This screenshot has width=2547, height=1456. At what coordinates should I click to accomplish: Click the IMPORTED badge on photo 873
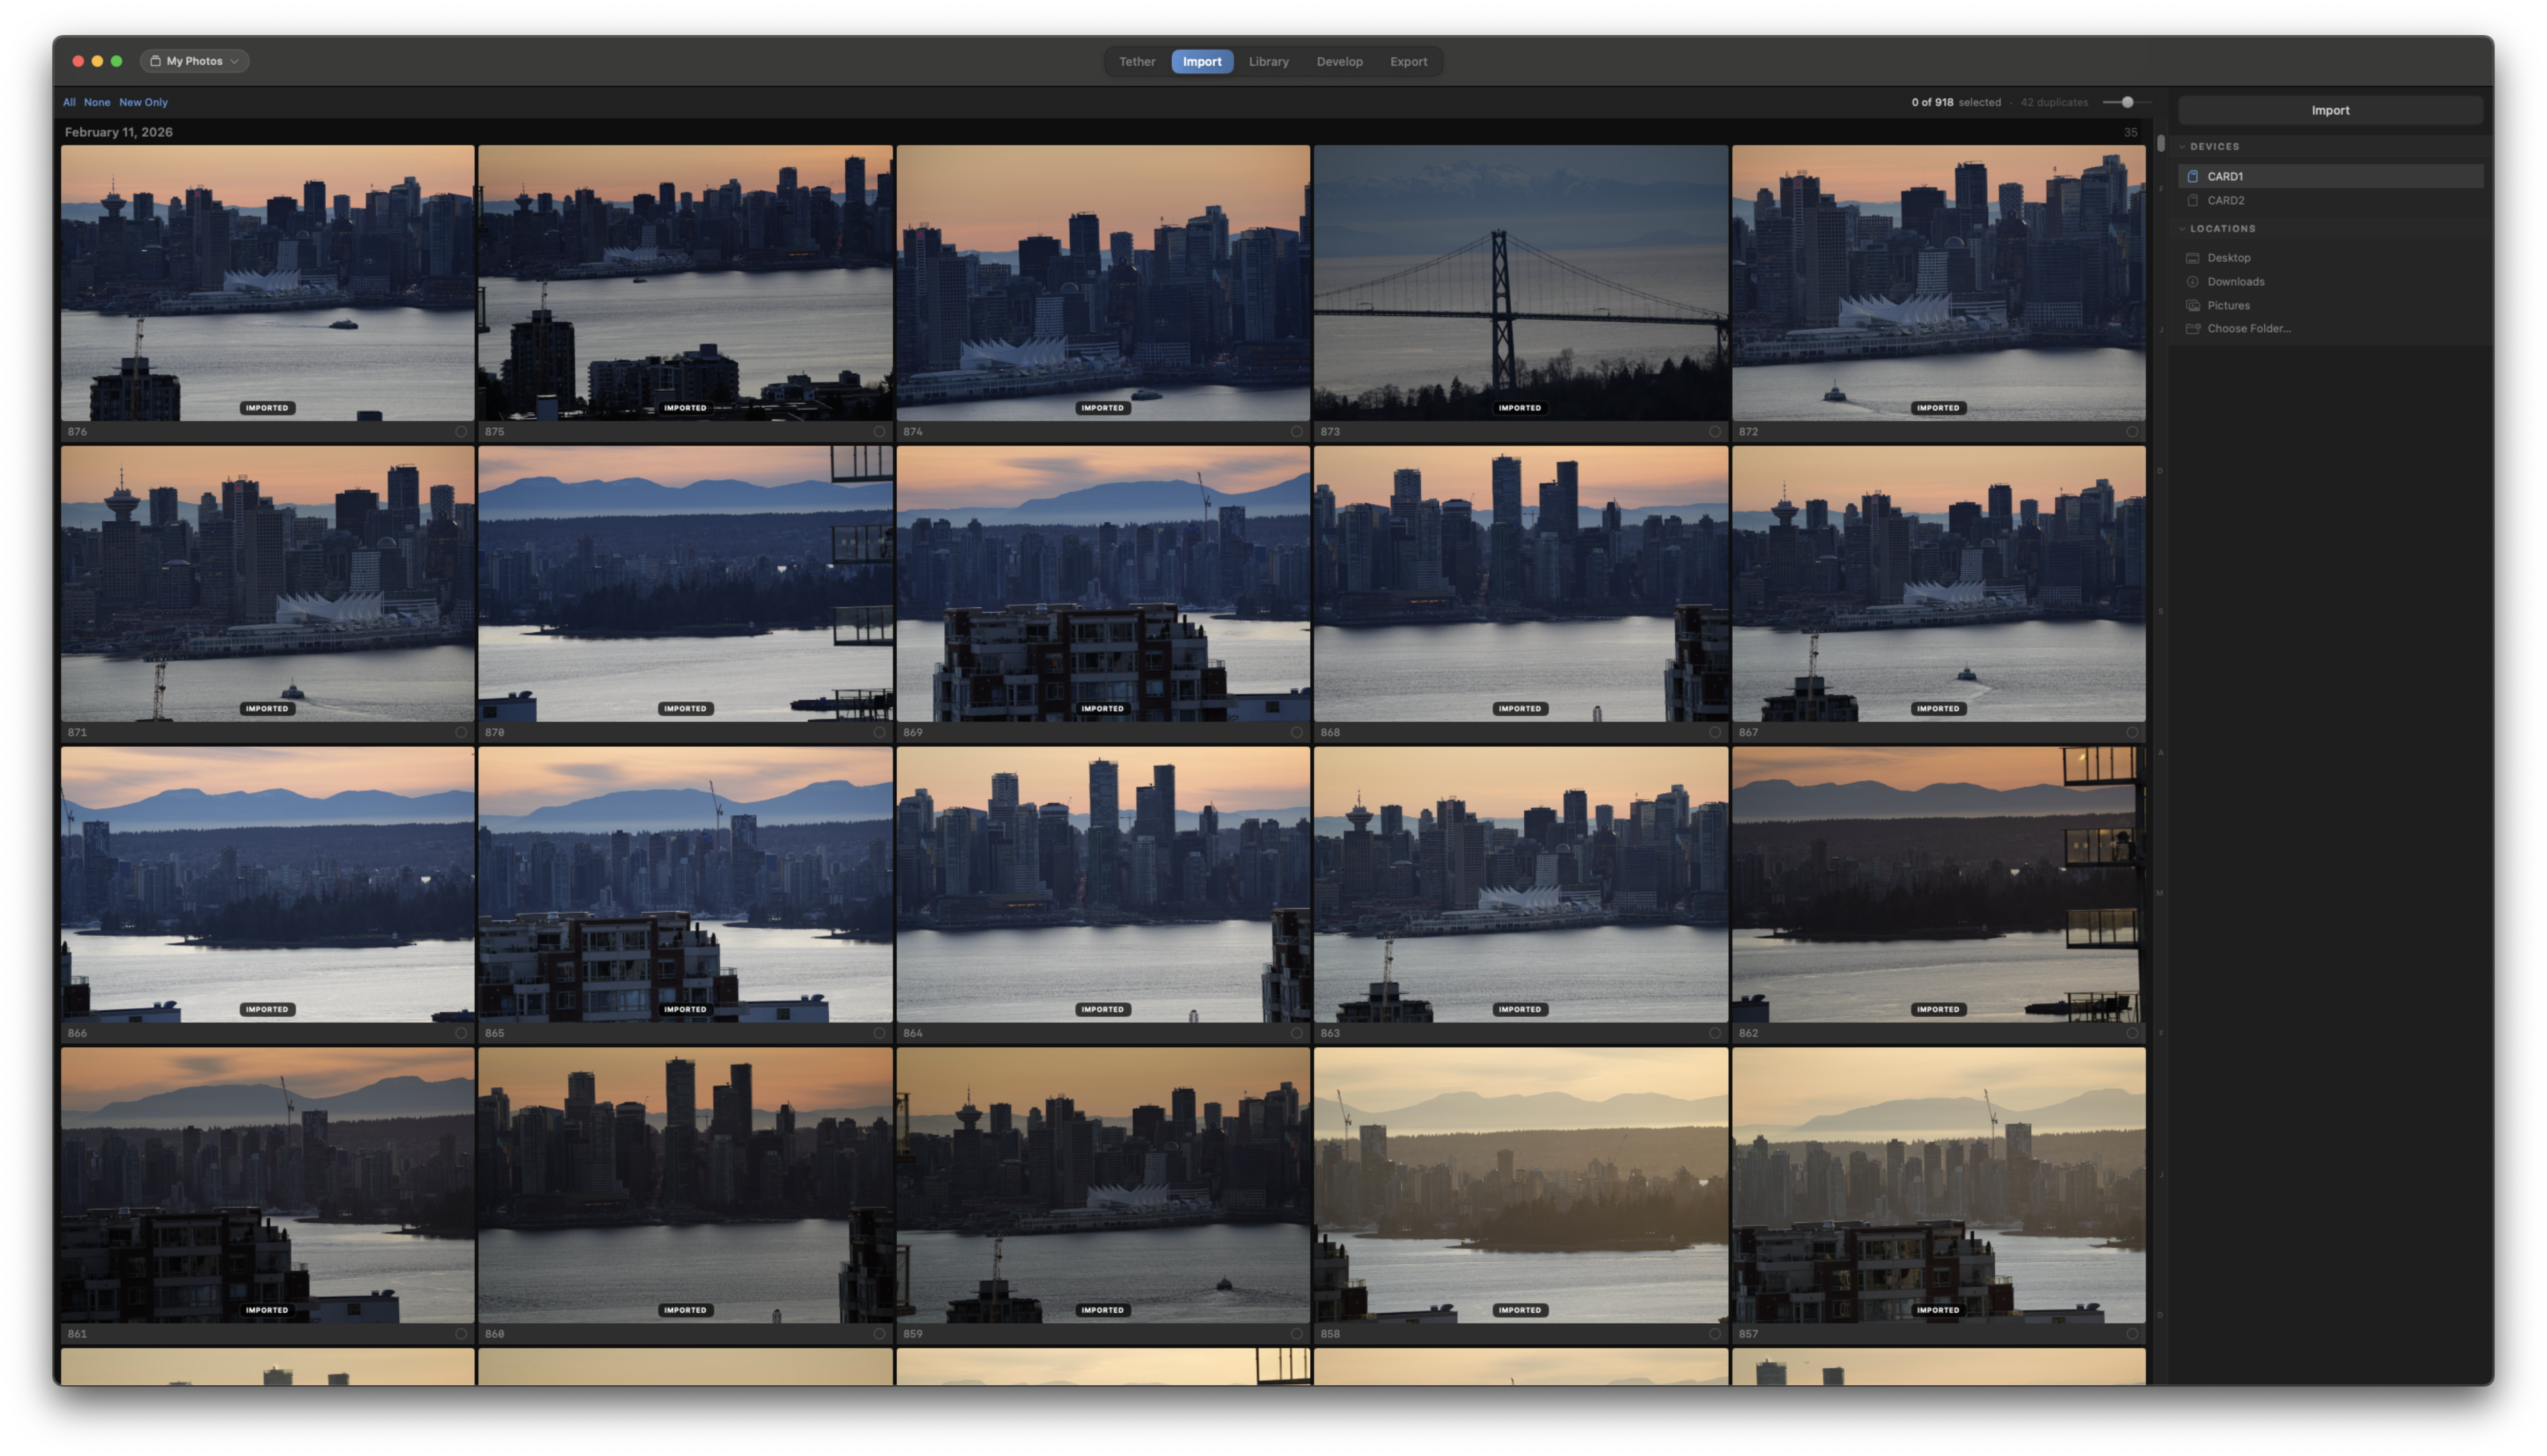coord(1519,408)
